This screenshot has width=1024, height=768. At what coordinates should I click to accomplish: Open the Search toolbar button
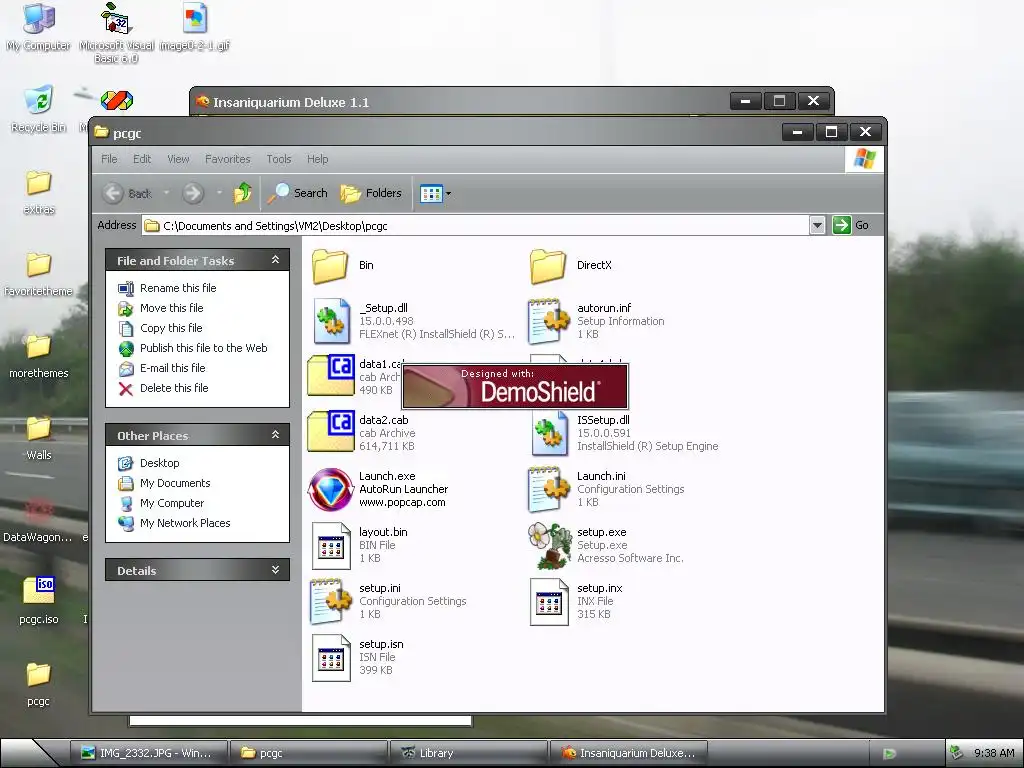pos(297,193)
